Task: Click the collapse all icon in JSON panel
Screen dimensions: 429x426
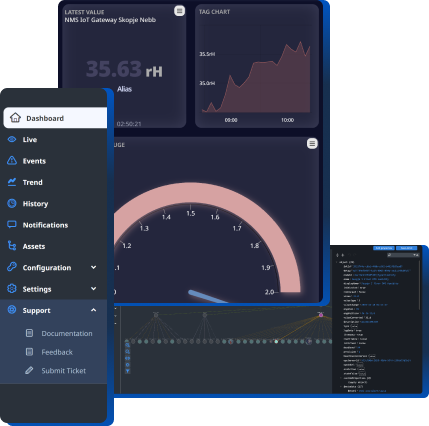Action: pyautogui.click(x=343, y=255)
